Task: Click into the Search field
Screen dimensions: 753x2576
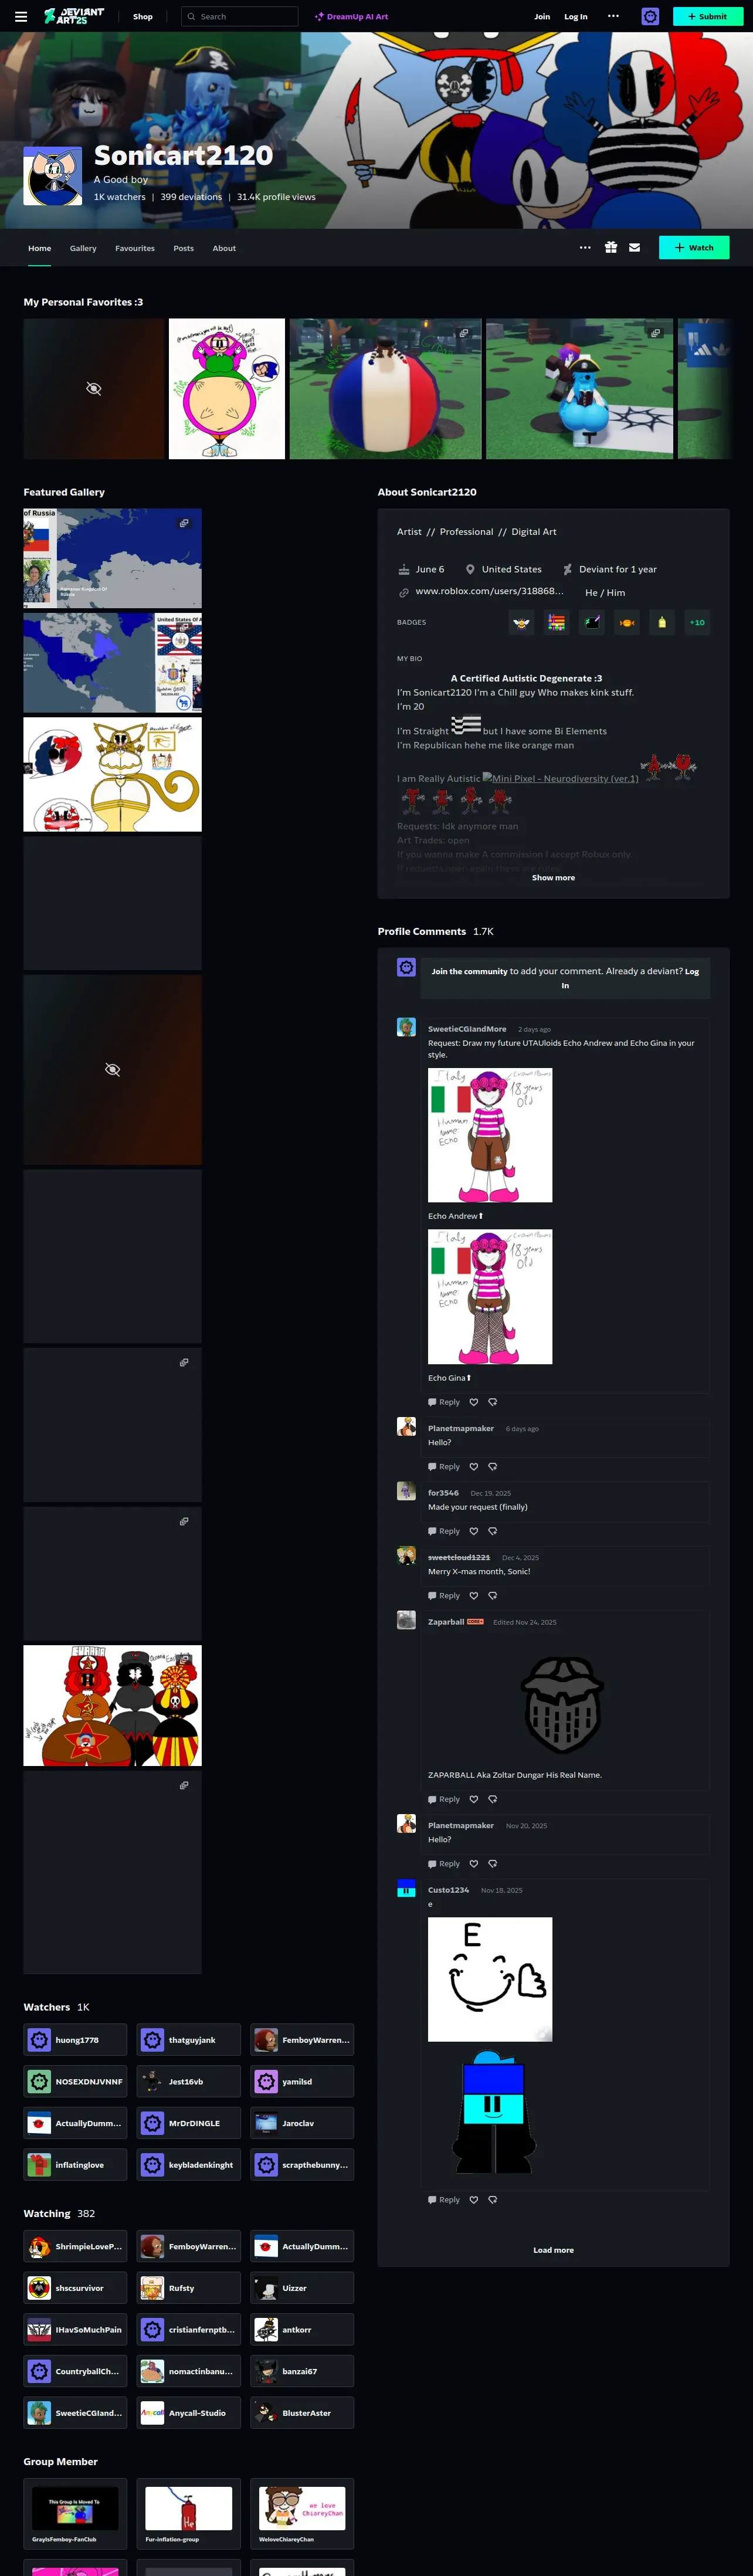Action: [240, 16]
